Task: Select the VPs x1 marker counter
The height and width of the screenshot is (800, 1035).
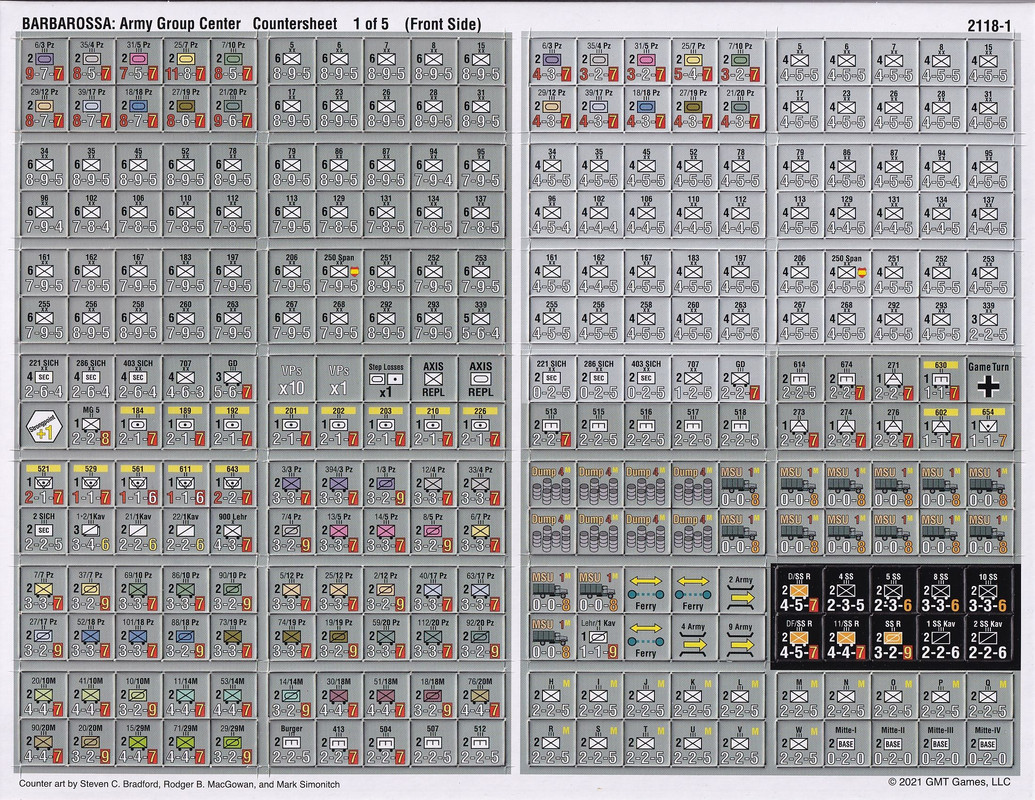Action: (x=339, y=379)
